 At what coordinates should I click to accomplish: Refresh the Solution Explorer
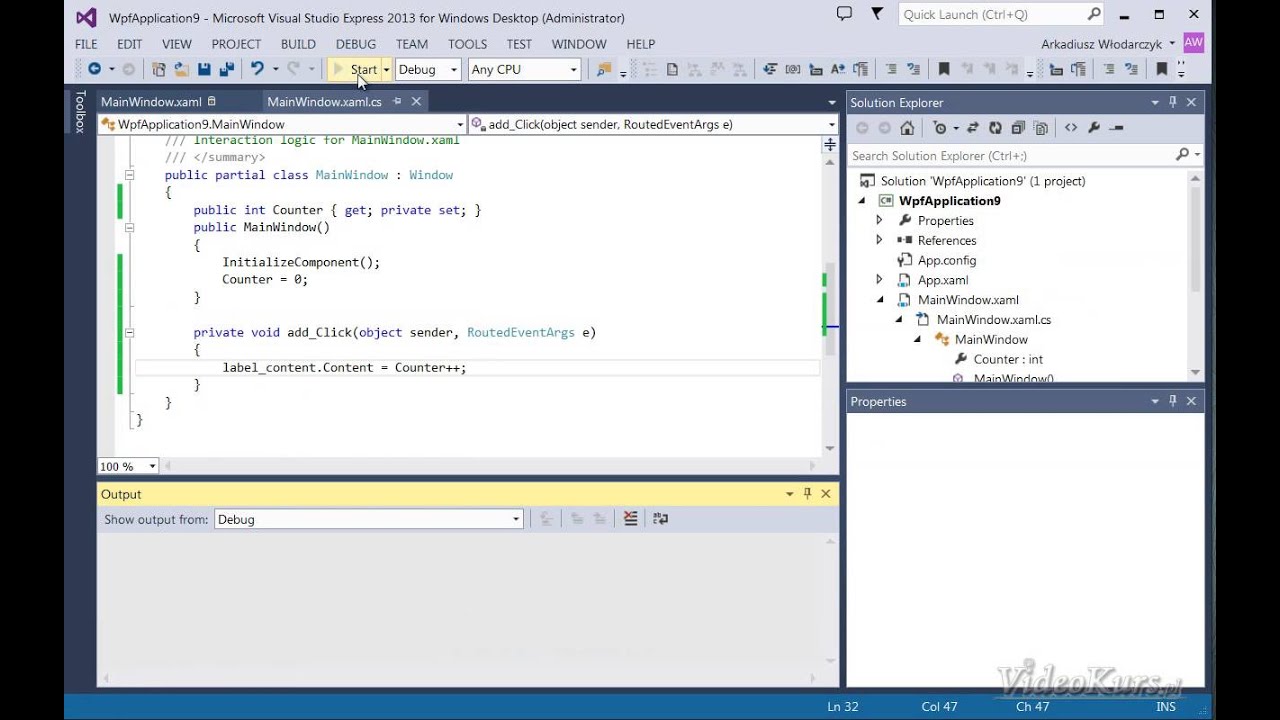(995, 128)
